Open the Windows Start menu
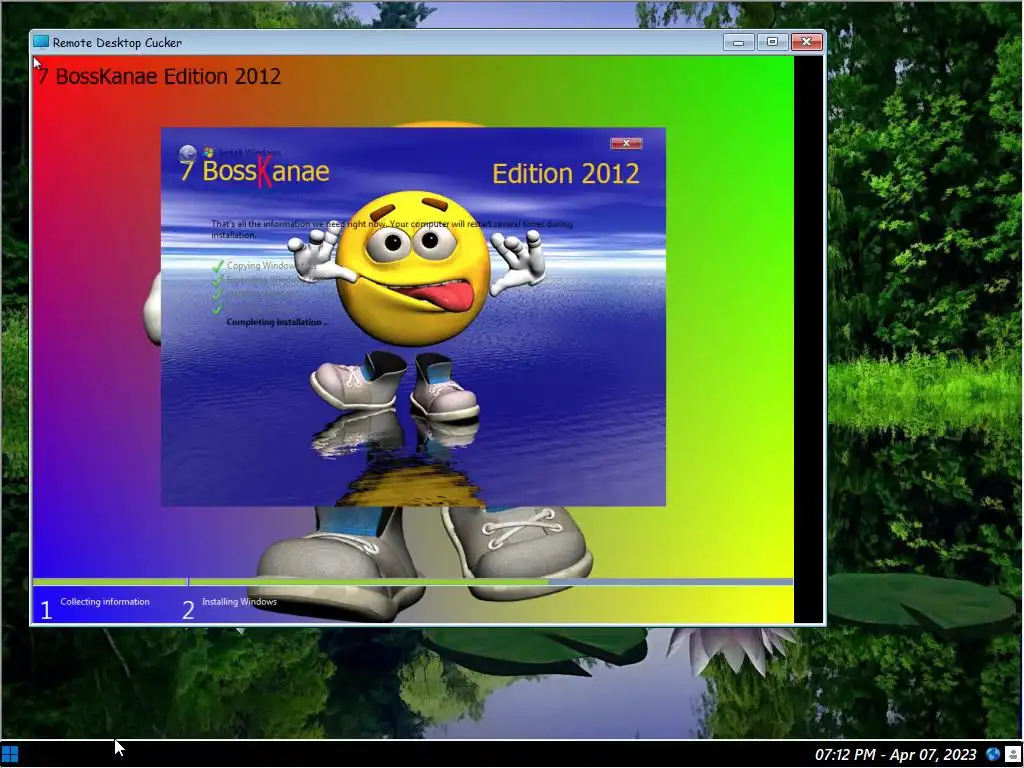 tap(10, 756)
